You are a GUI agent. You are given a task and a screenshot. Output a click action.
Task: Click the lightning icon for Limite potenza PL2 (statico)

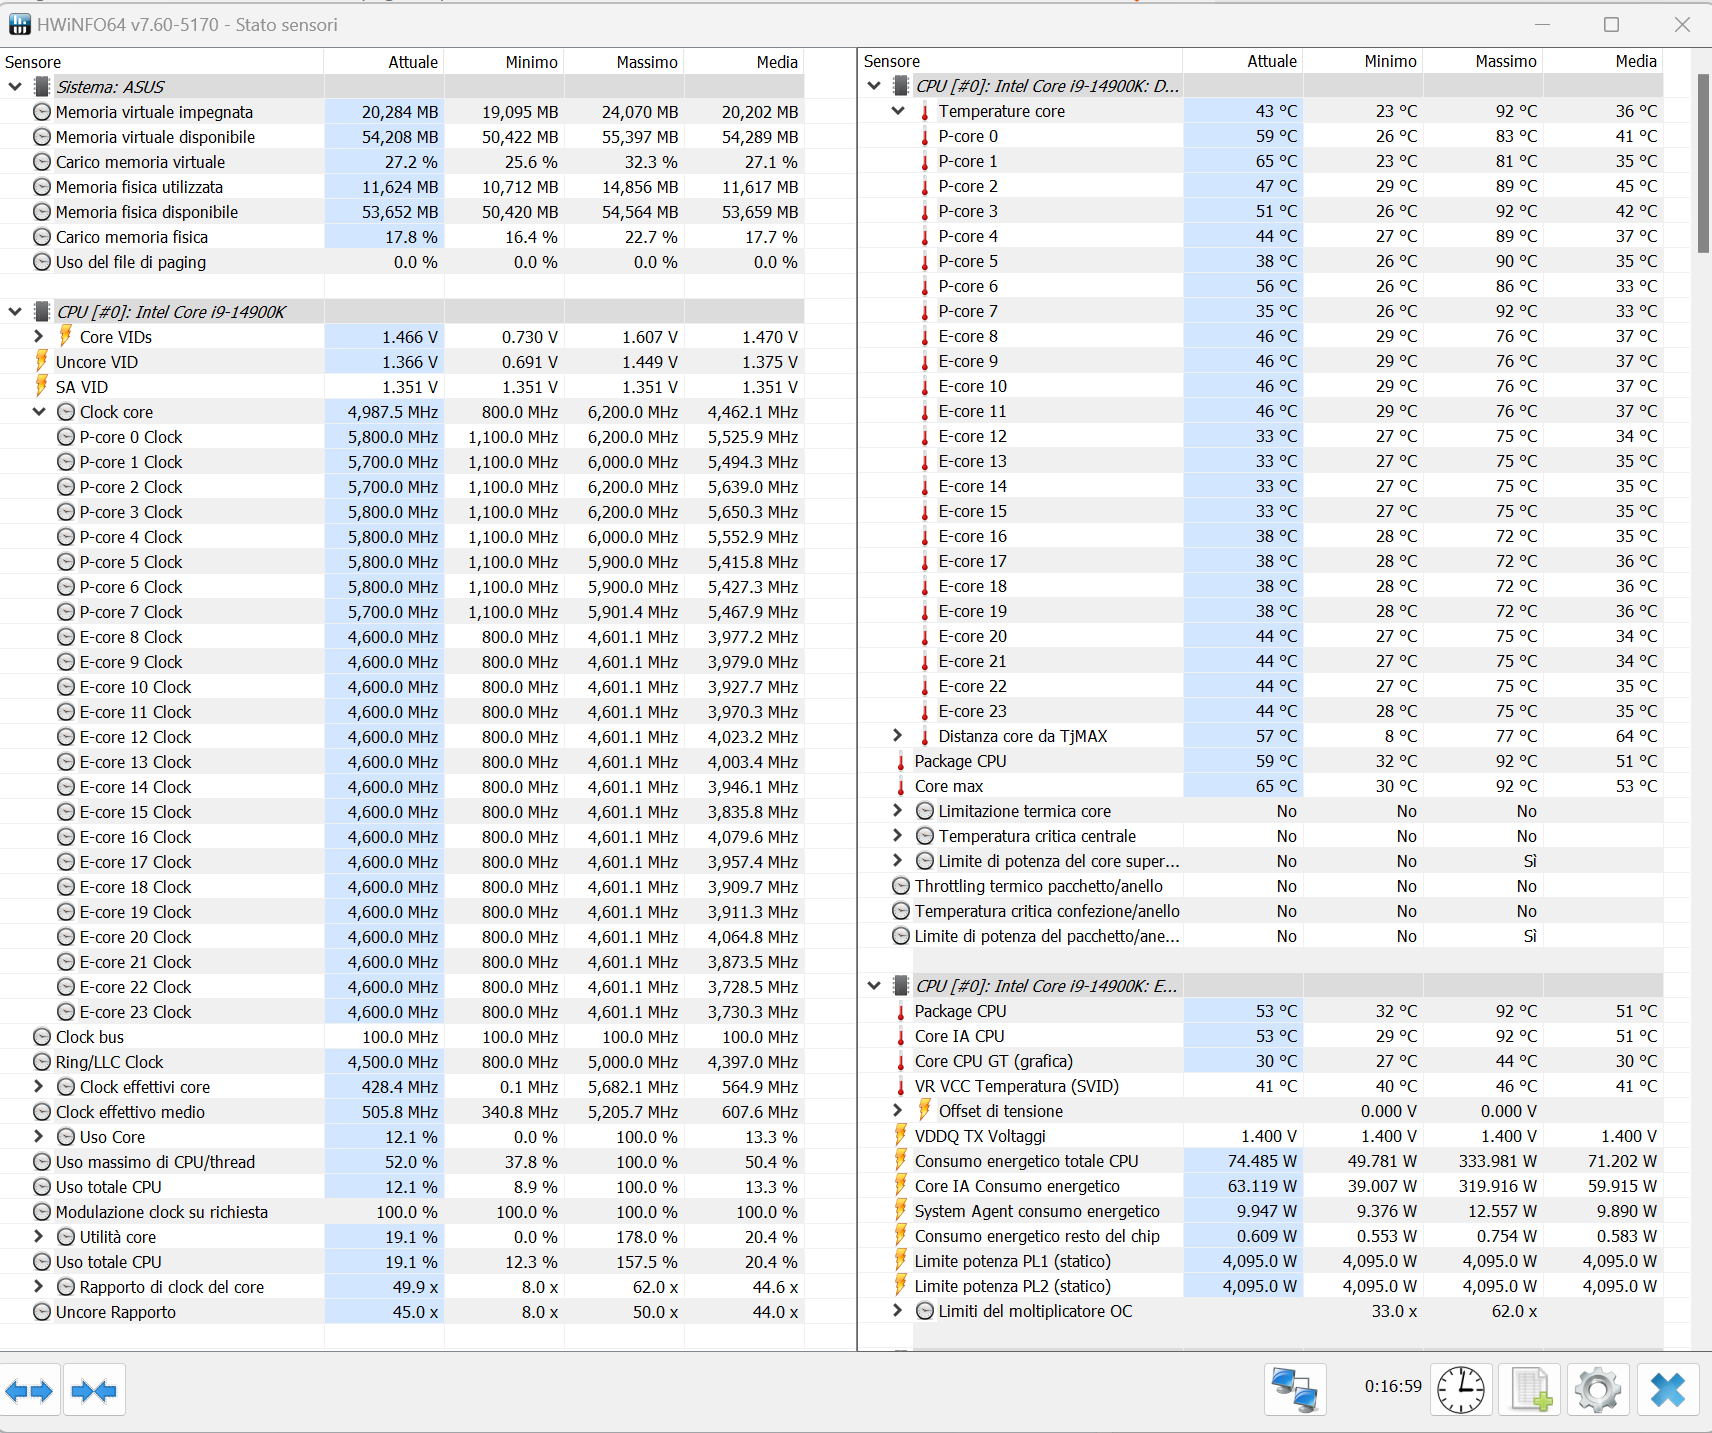point(901,1286)
